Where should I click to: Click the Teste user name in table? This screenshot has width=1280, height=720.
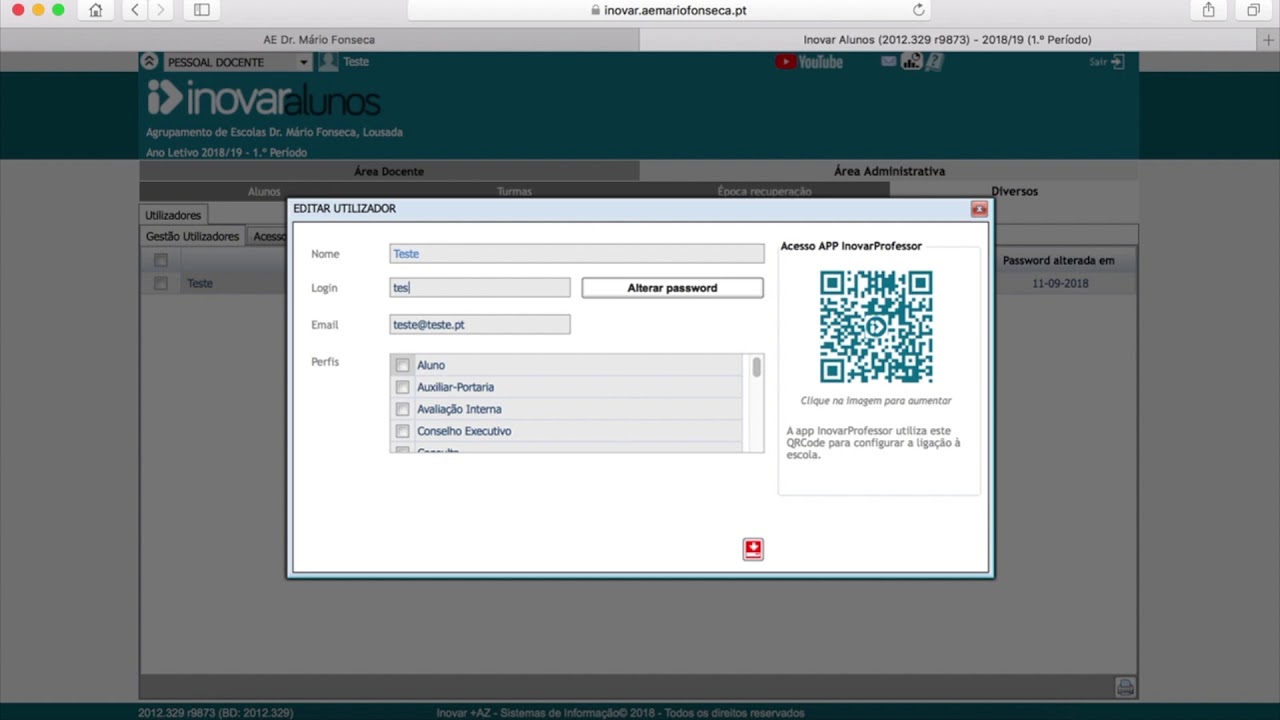[x=200, y=284]
